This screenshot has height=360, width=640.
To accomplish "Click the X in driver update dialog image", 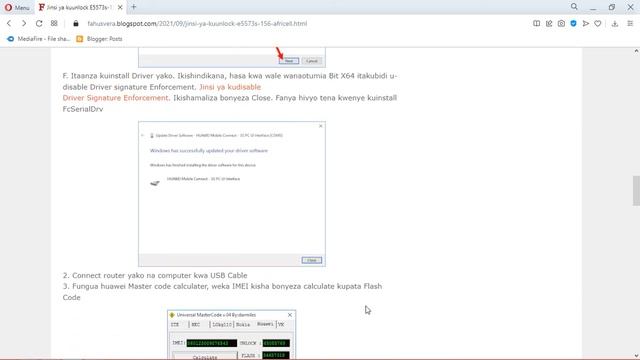I will (320, 126).
